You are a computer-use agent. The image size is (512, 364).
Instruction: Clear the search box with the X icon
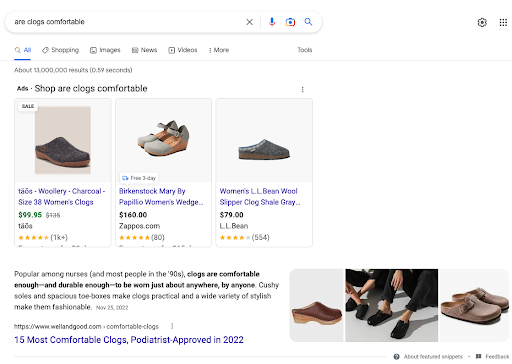[x=249, y=22]
